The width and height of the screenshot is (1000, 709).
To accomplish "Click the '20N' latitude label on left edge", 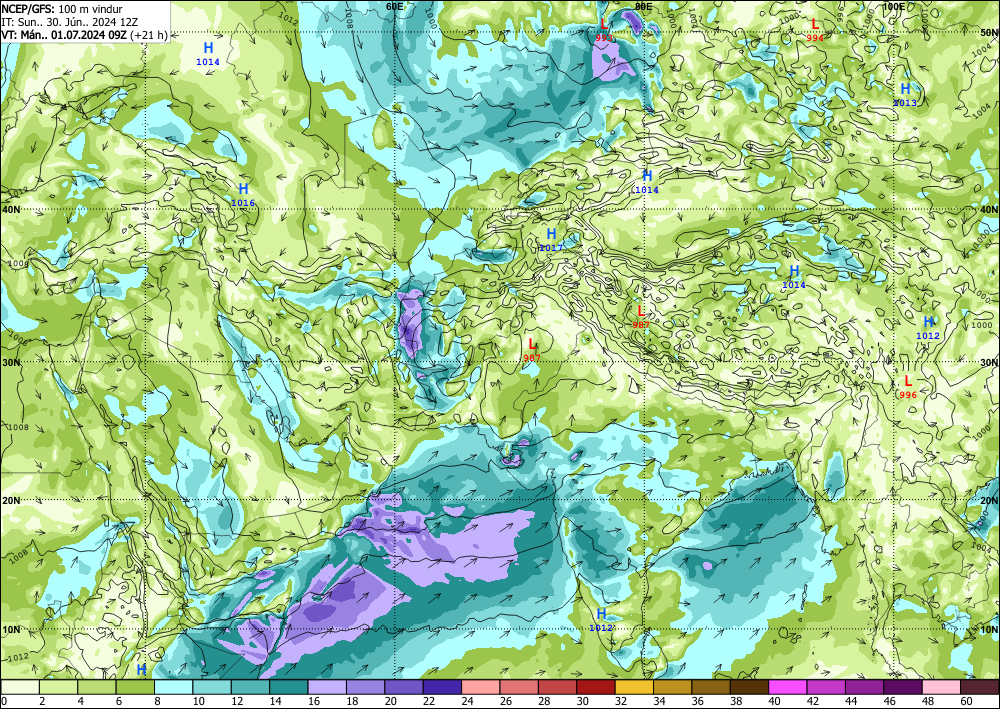I will 11,501.
